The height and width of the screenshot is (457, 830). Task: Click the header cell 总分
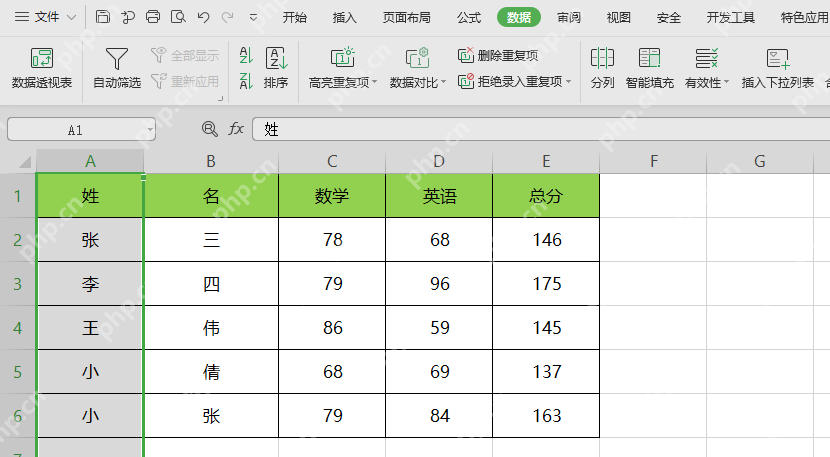point(546,196)
